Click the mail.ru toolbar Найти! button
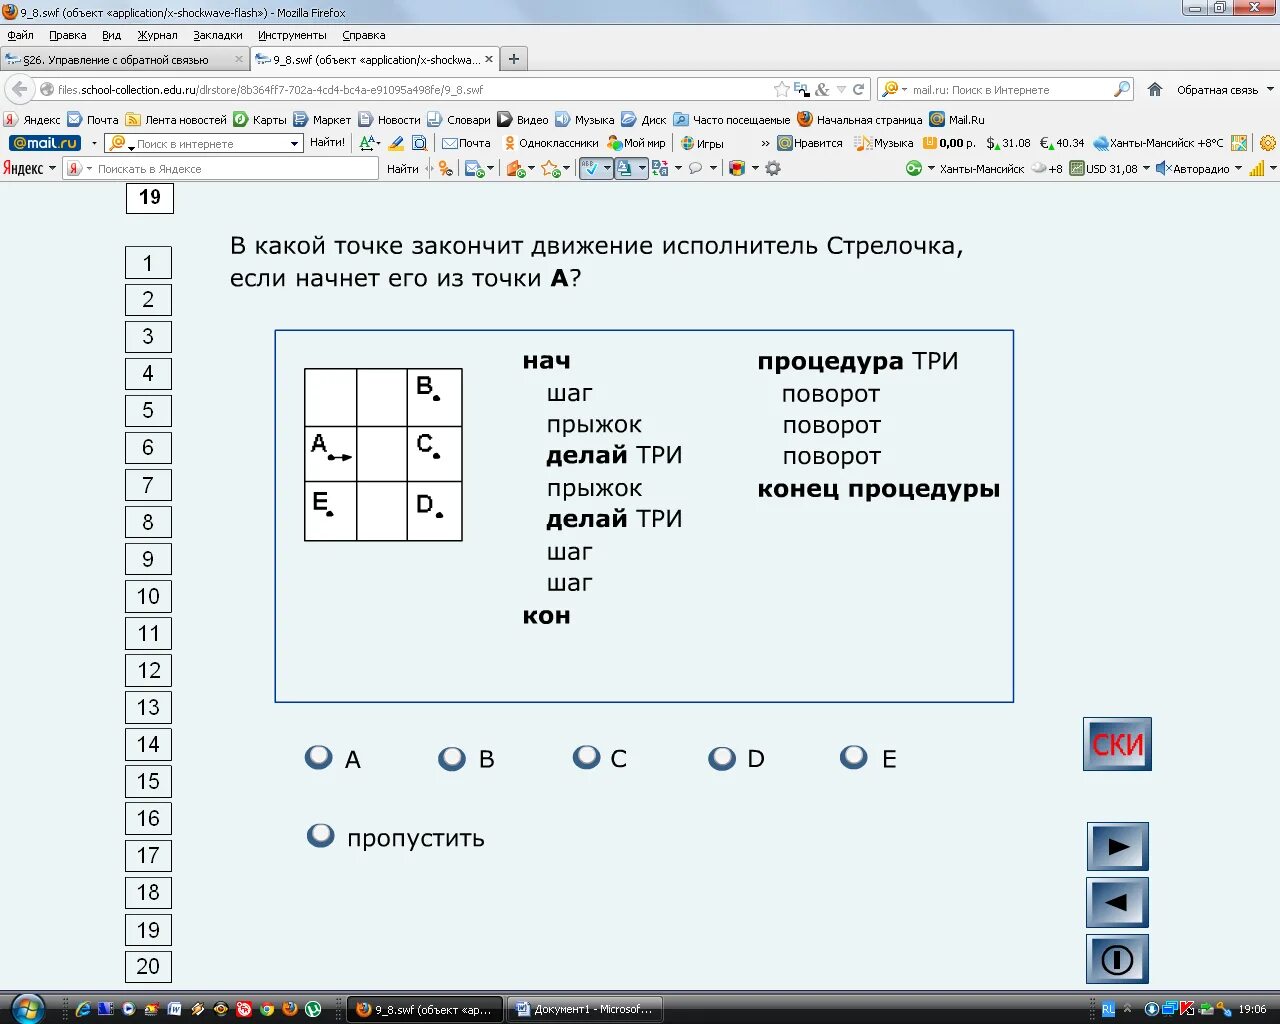The width and height of the screenshot is (1280, 1024). tap(327, 143)
